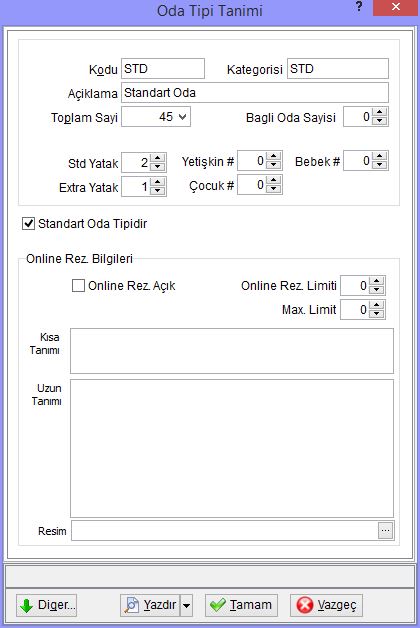This screenshot has width=420, height=628.
Task: Decrease Extra Yatak with the down arrow
Action: pyautogui.click(x=158, y=191)
